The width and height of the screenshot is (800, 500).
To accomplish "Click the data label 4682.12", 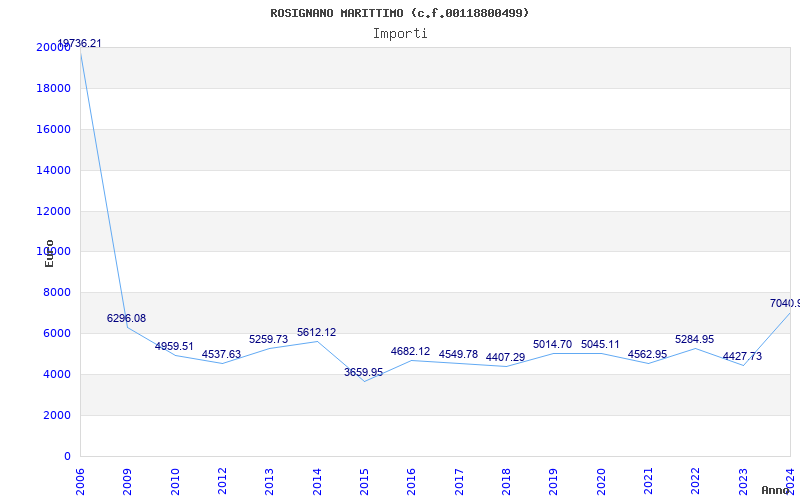I will coord(410,352).
